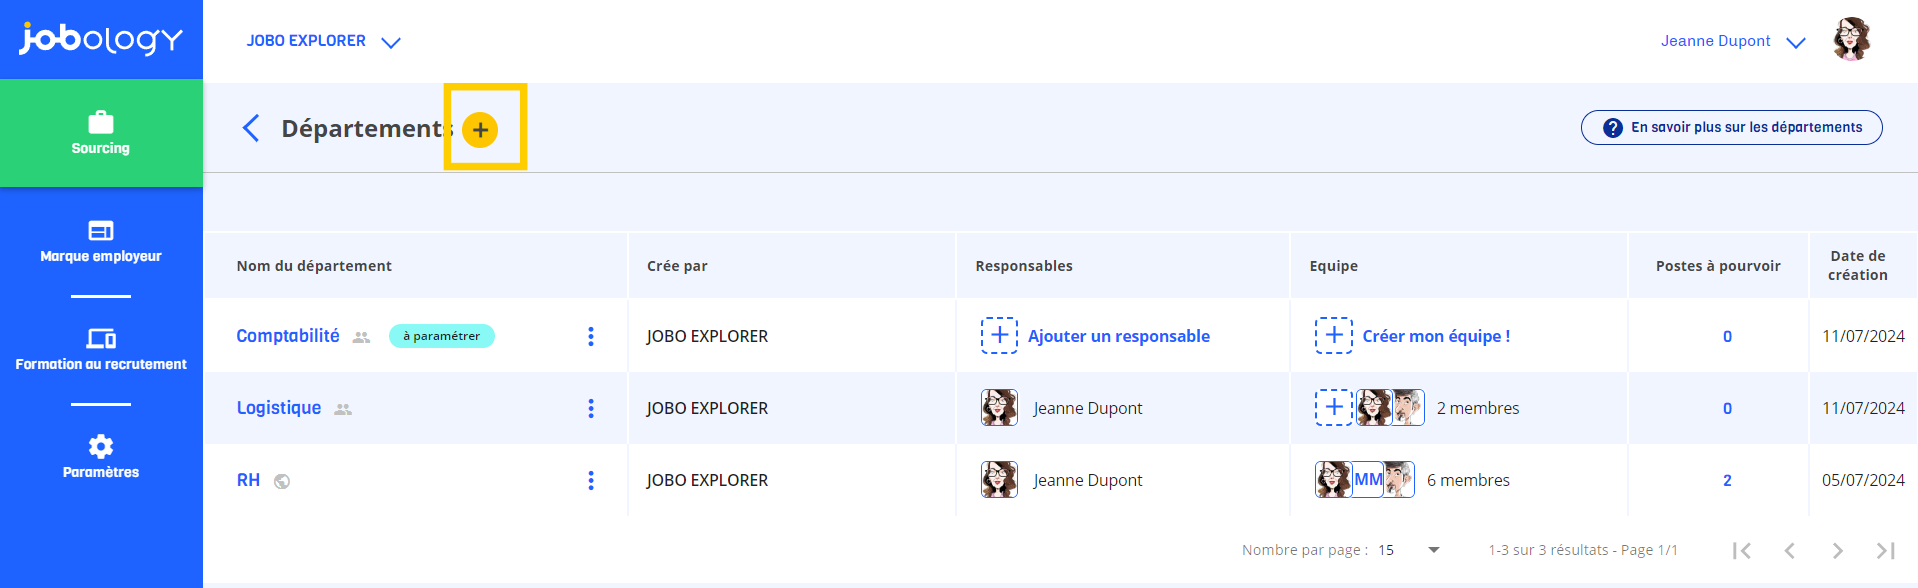Viewport: 1918px width, 588px height.
Task: Expand the JOBO EXPLORER company dropdown
Action: tap(324, 41)
